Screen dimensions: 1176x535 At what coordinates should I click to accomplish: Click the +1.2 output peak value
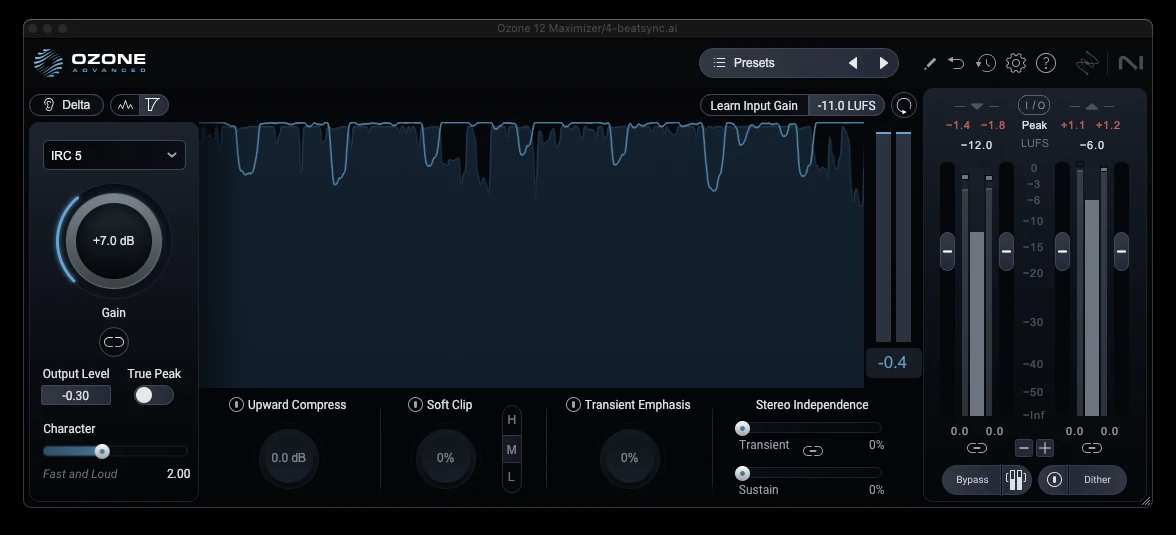[x=1108, y=125]
